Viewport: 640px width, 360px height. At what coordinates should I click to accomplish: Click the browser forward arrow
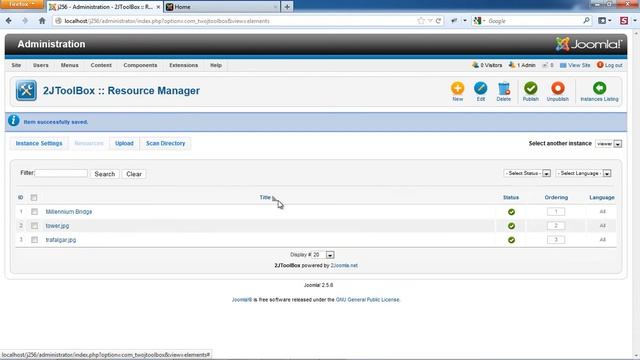[x=25, y=21]
